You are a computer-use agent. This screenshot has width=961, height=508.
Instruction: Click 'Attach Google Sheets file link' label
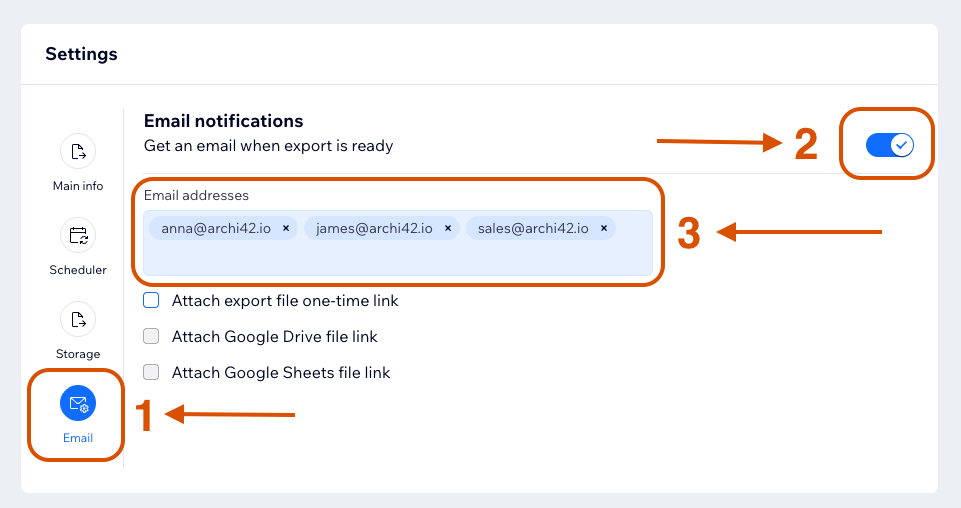pos(281,373)
